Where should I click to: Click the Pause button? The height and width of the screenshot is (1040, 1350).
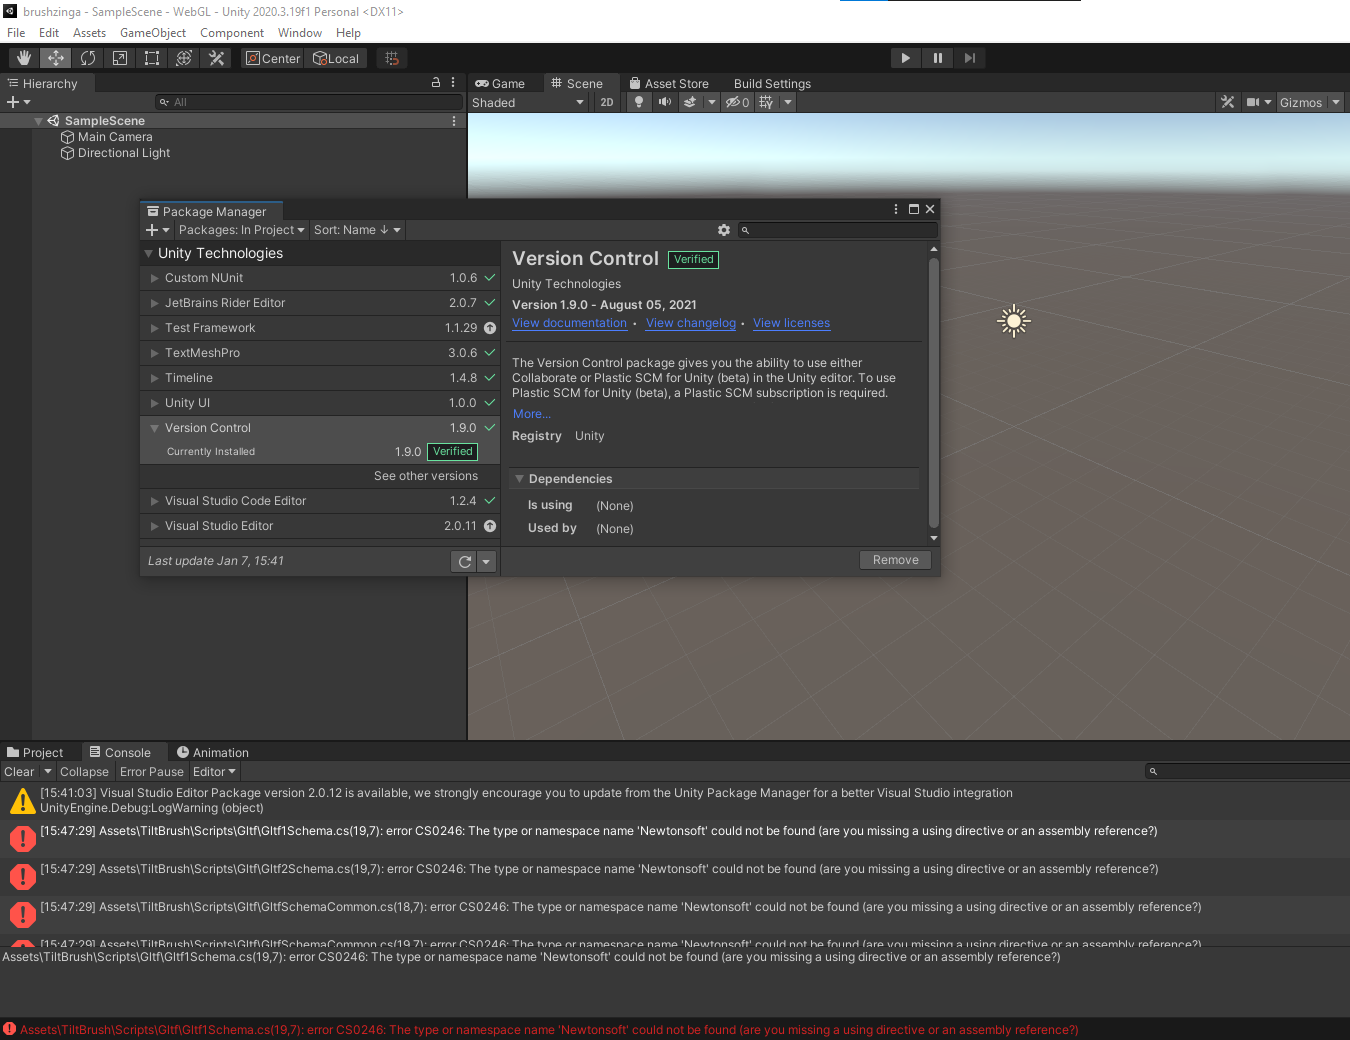pyautogui.click(x=937, y=58)
